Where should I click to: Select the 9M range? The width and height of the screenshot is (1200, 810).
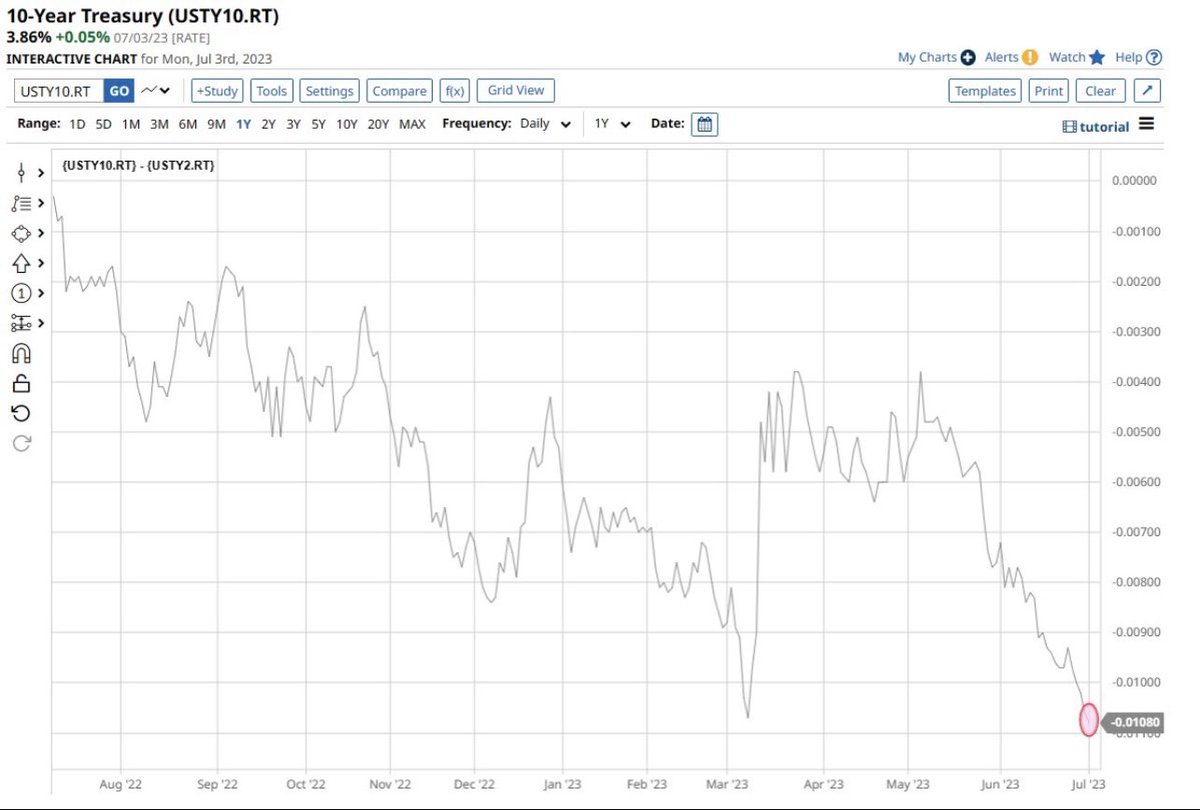click(216, 124)
